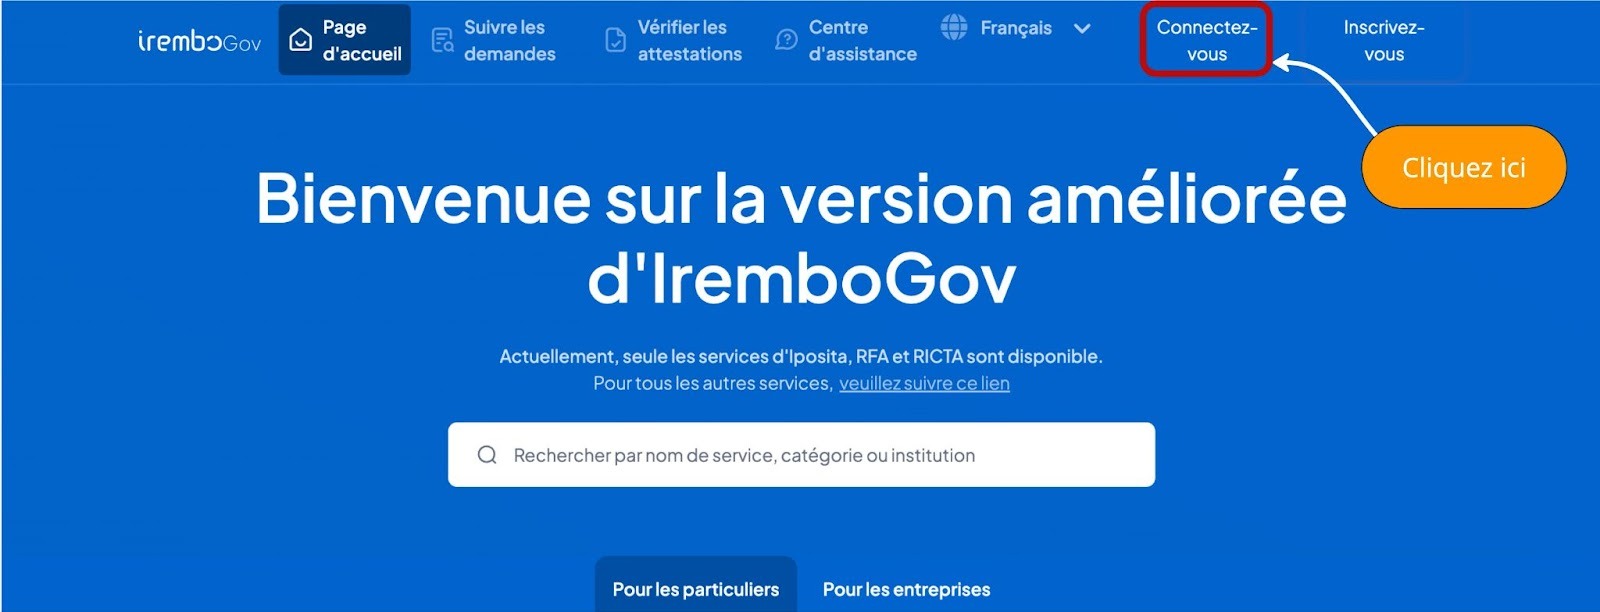Go to Suivre les demandes
Viewport: 1600px width, 612px height.
click(x=494, y=40)
